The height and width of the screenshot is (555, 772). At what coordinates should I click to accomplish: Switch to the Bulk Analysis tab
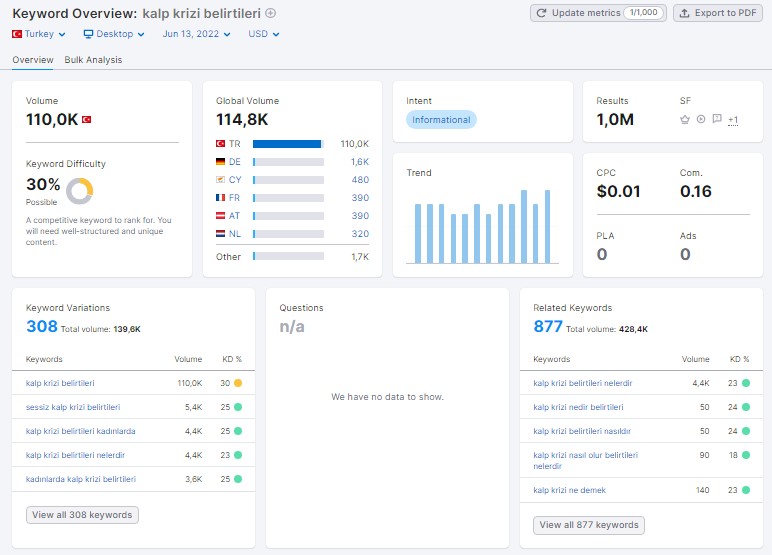[93, 60]
